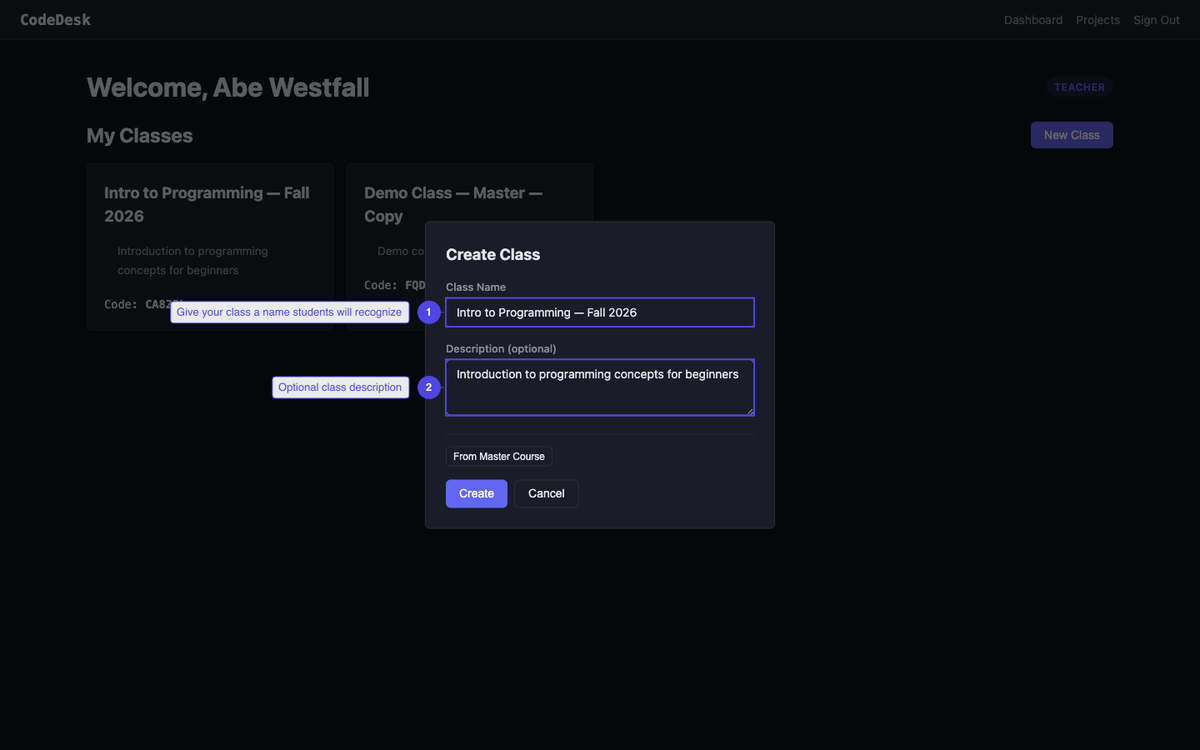
Task: Go to Projects in the top navigation
Action: (1097, 20)
